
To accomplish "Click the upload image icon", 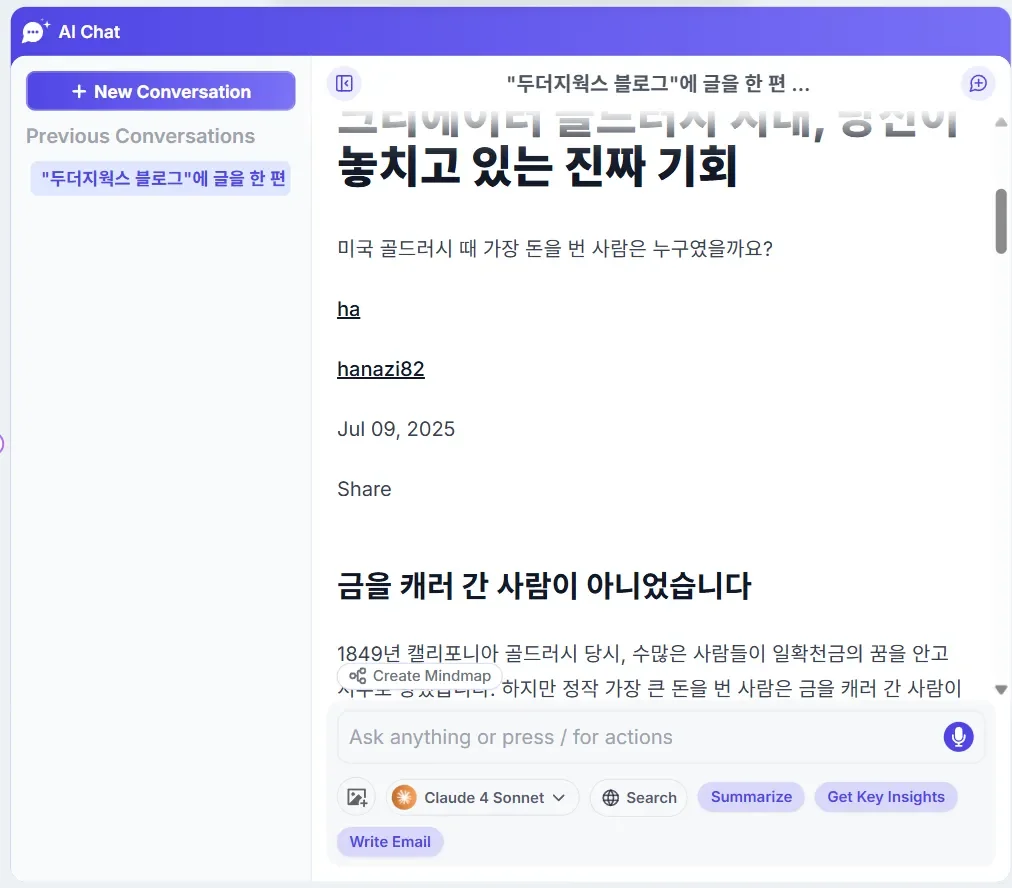I will pyautogui.click(x=356, y=798).
